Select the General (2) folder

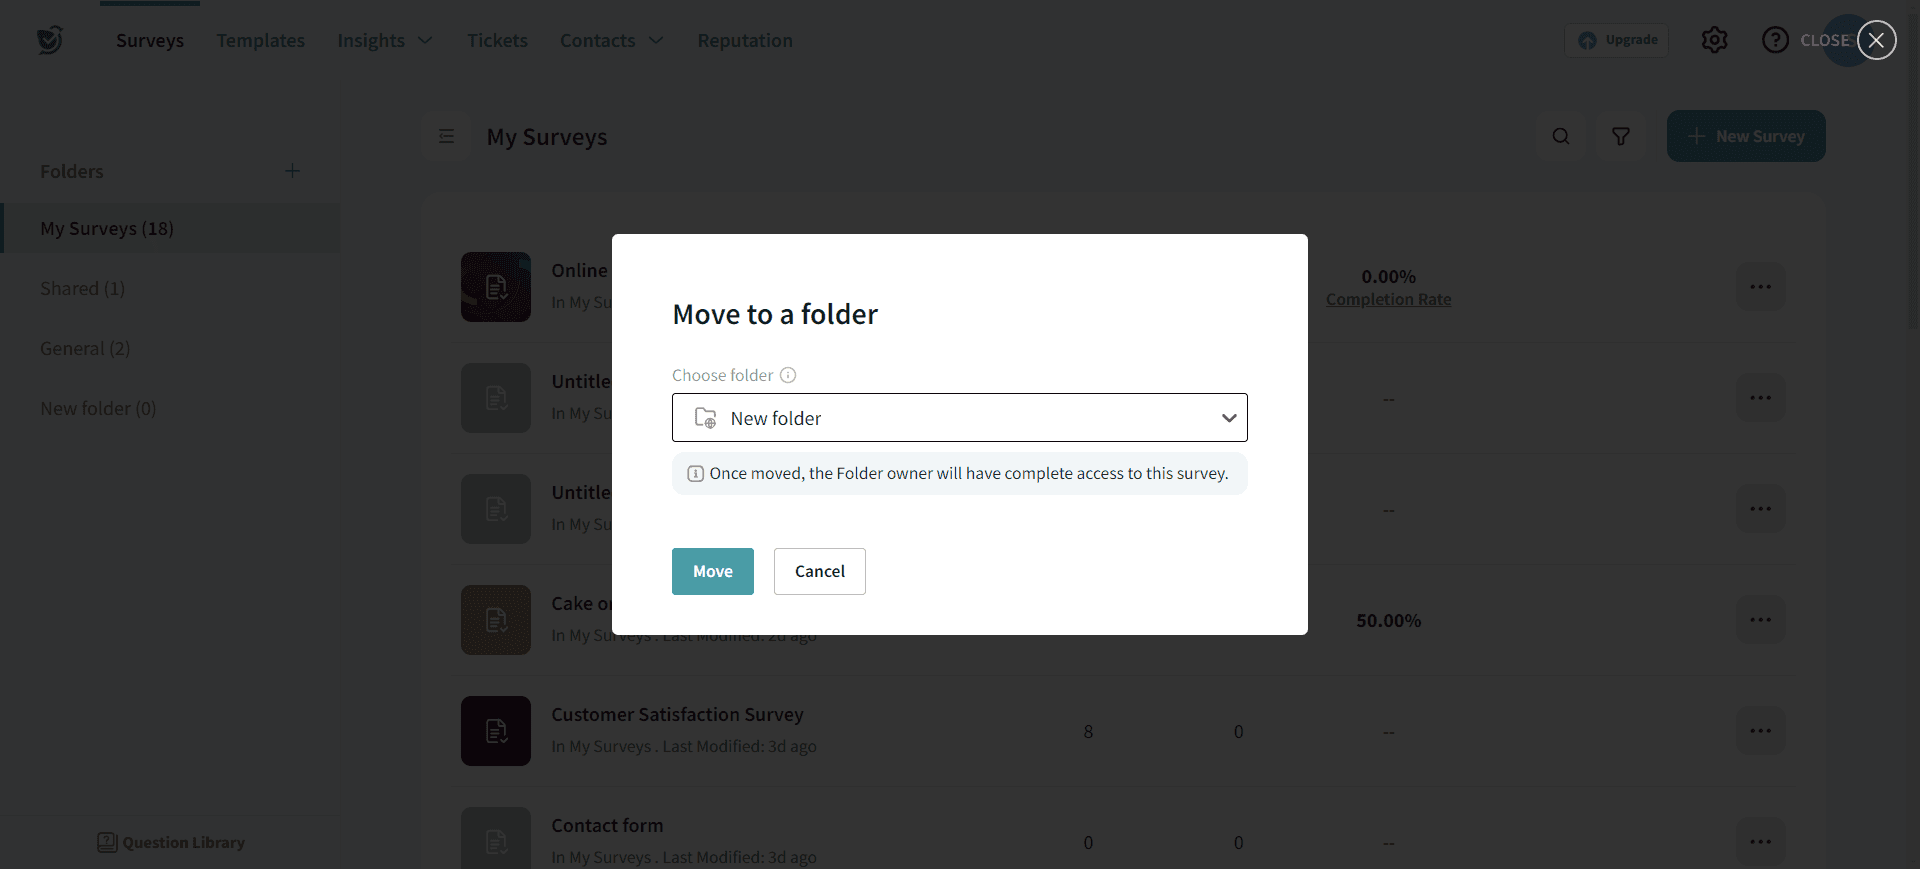[85, 348]
